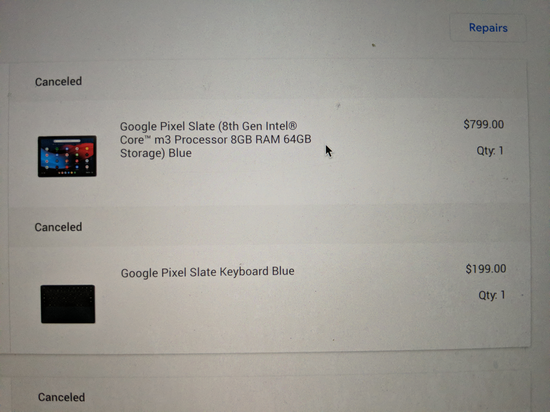This screenshot has height=412, width=550.
Task: Click Qty: 1 under the $799.00 price
Action: [x=490, y=151]
